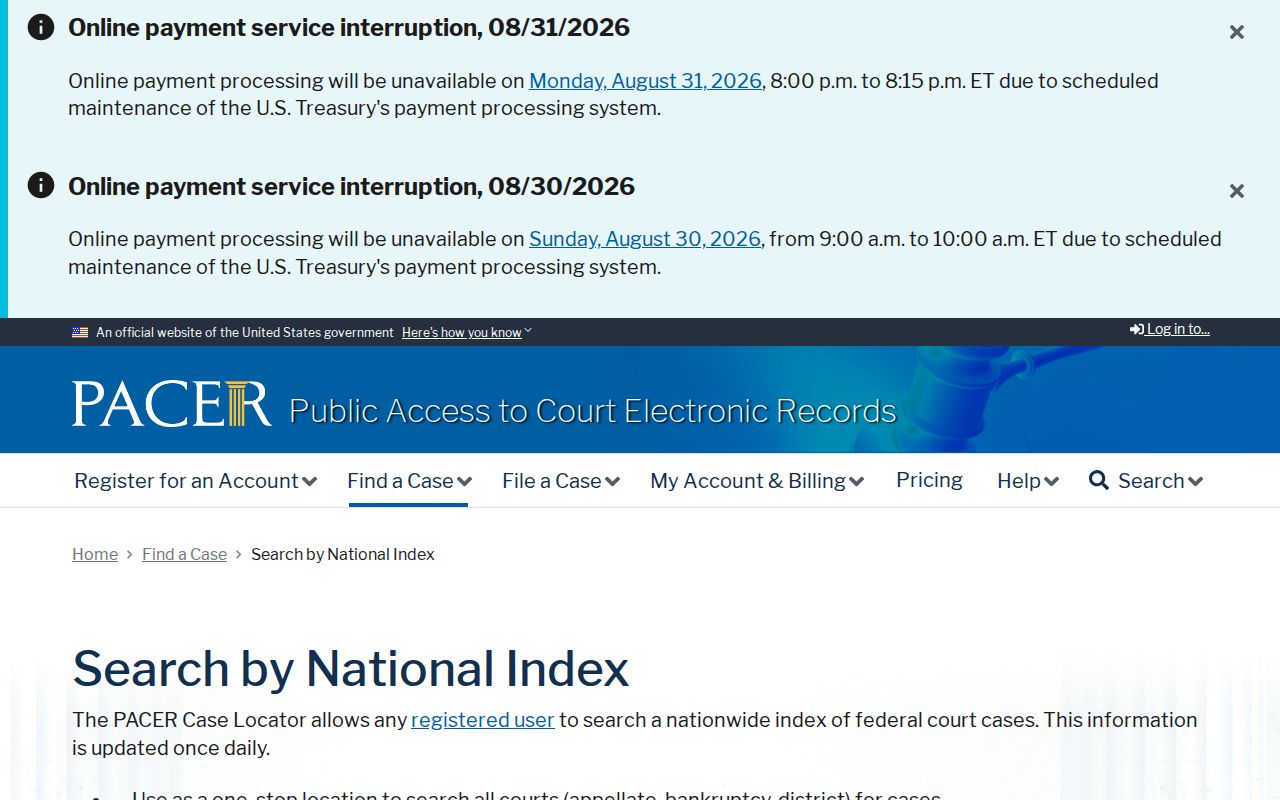Dismiss the 08/31/2026 payment interruption alert
Viewport: 1280px width, 800px height.
[1237, 32]
